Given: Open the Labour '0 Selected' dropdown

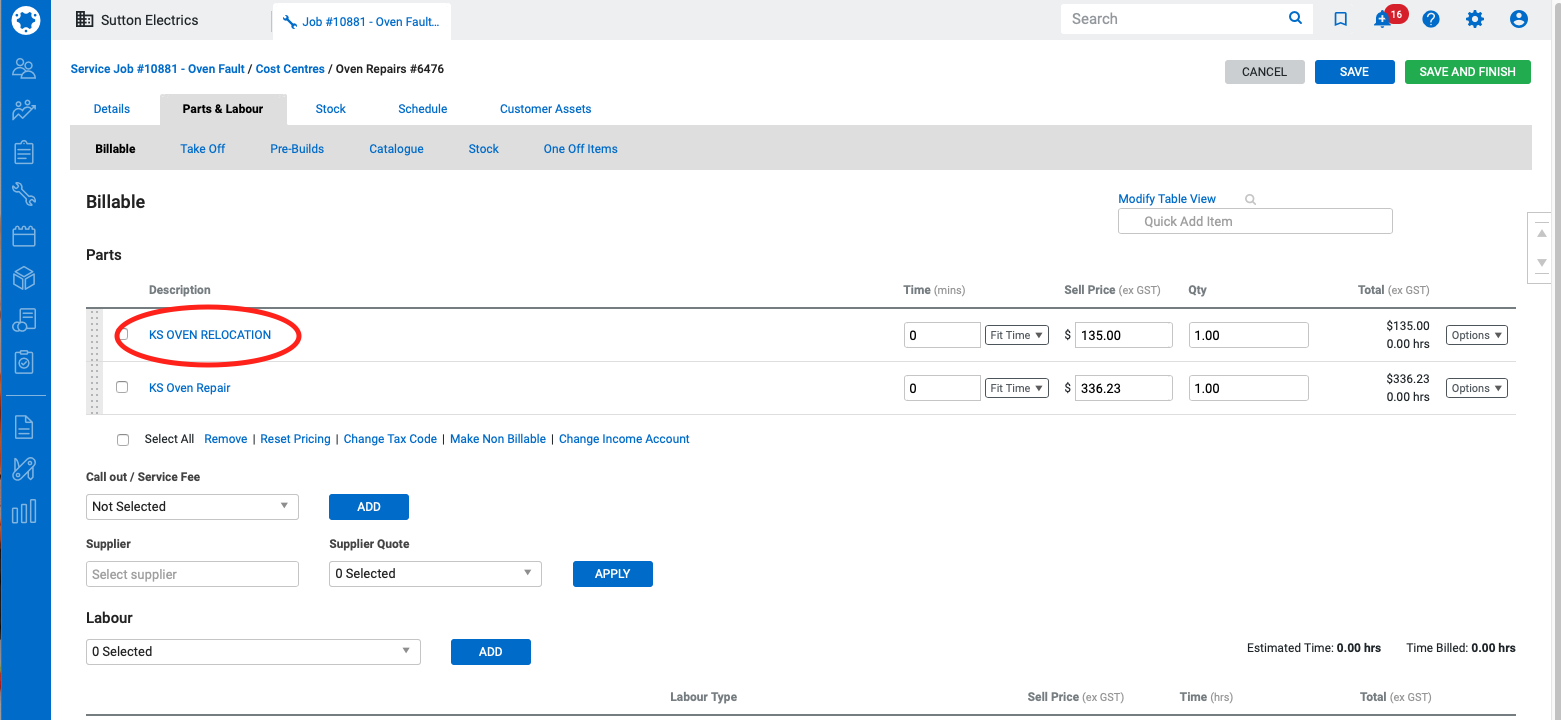Looking at the screenshot, I should (x=253, y=652).
